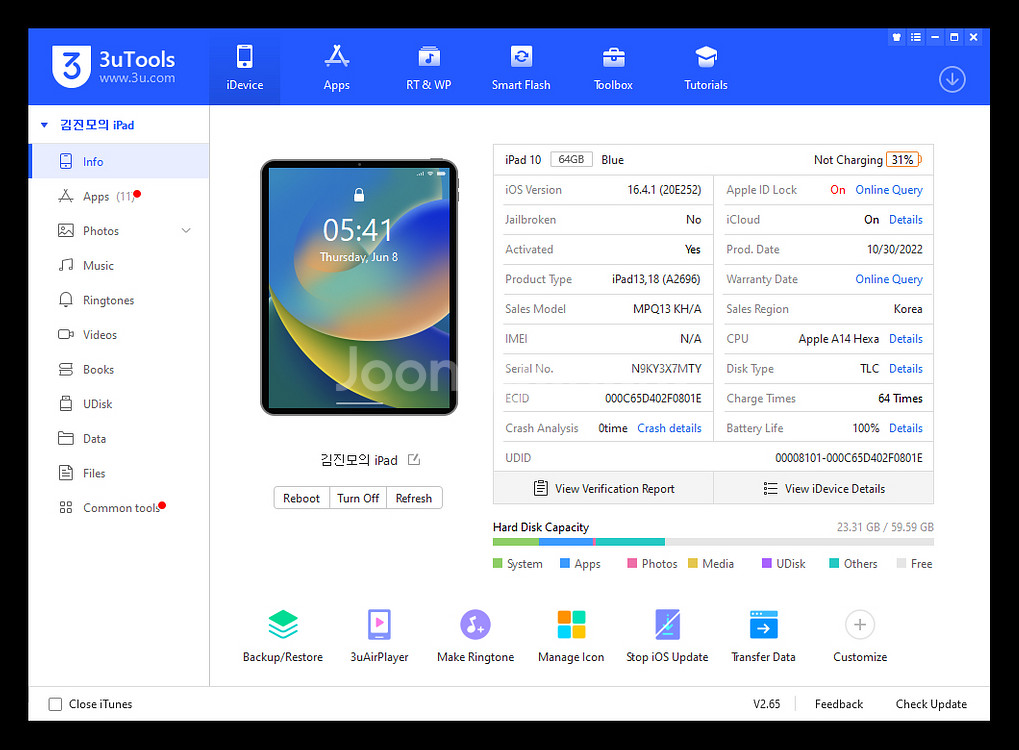Open iCloud Details link
The width and height of the screenshot is (1019, 750).
[906, 220]
